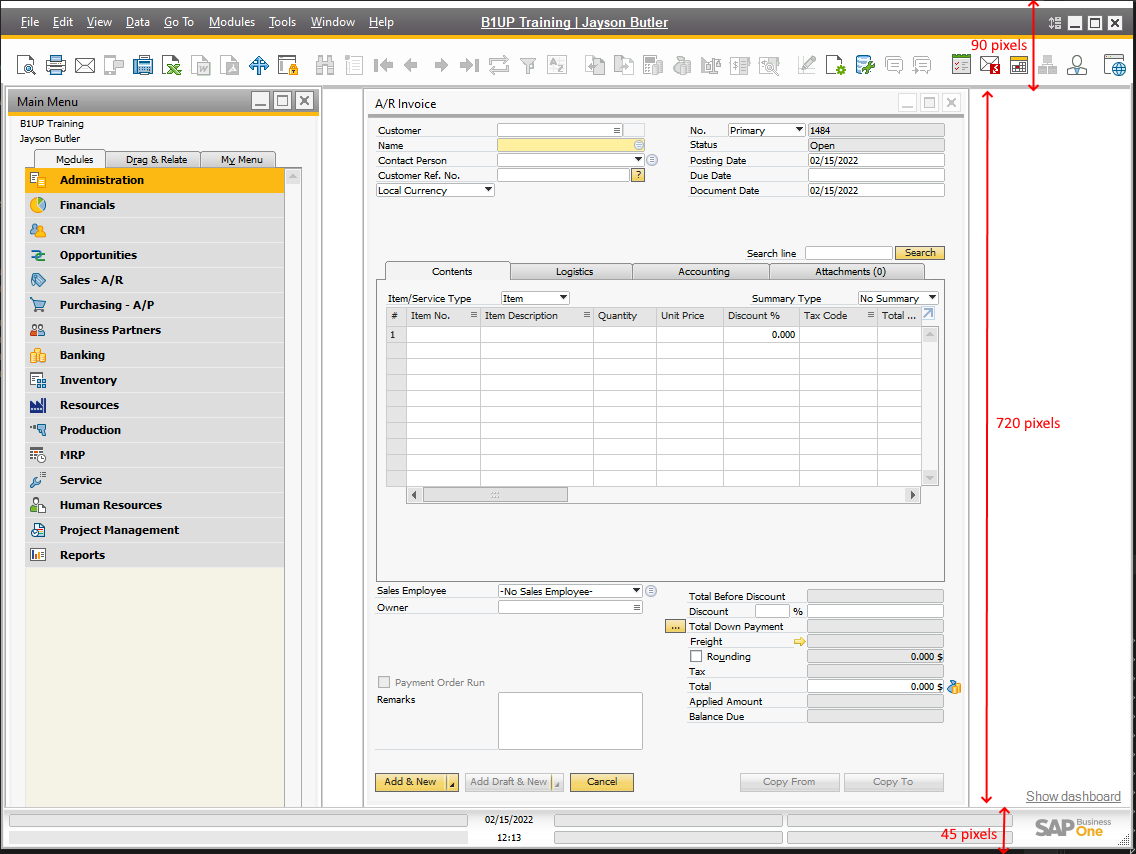This screenshot has width=1136, height=854.
Task: Open the Modules menu in the menu bar
Action: [232, 22]
